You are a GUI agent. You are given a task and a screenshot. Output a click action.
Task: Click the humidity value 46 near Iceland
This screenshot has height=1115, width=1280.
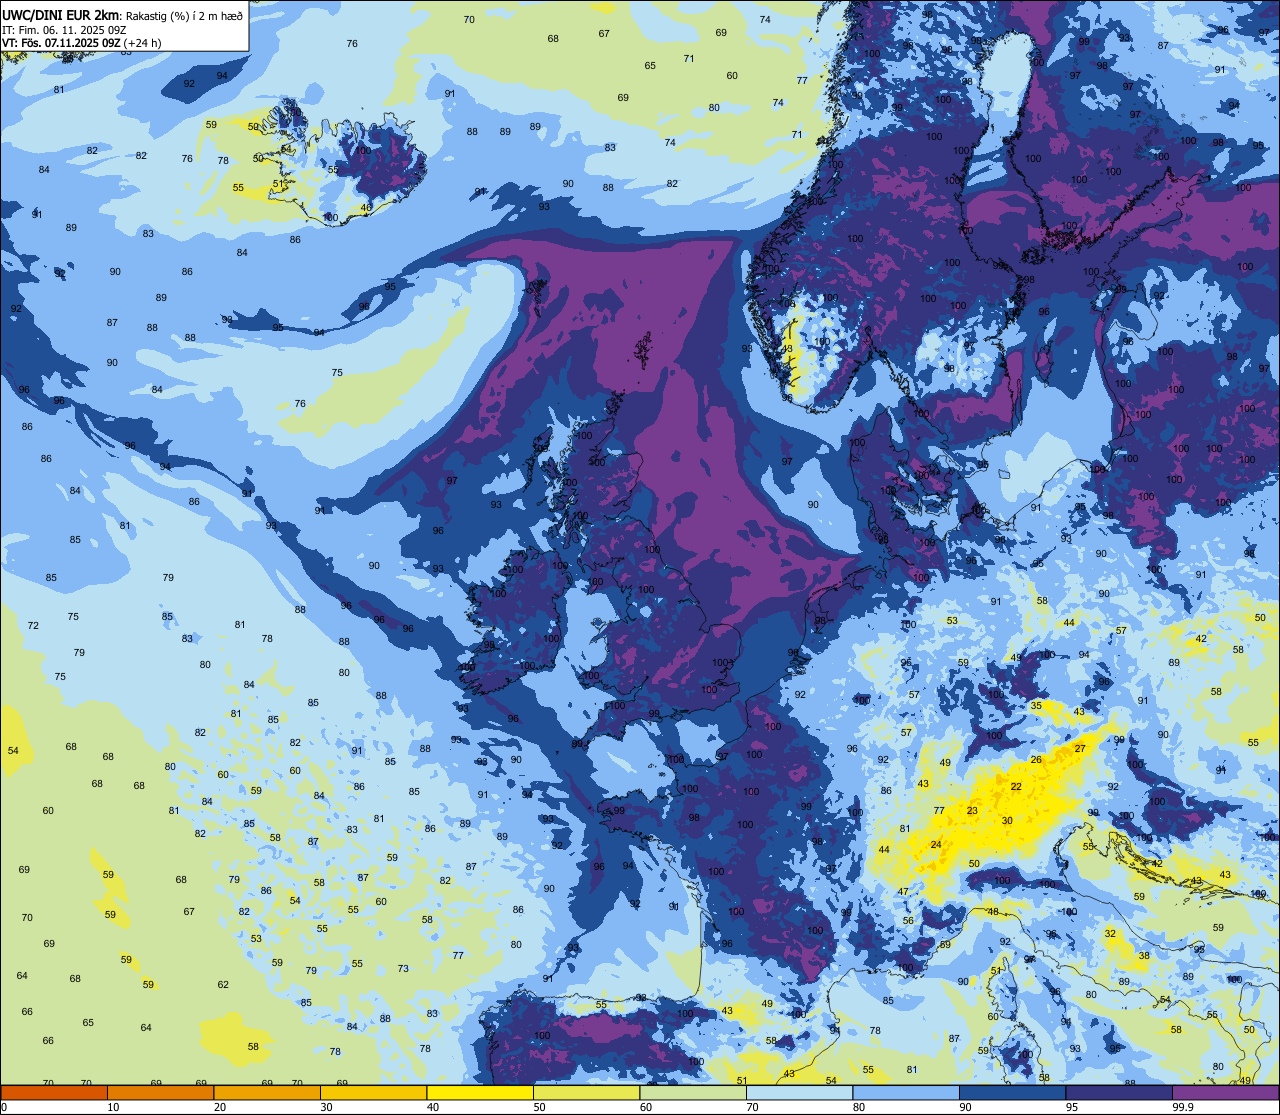[x=366, y=208]
